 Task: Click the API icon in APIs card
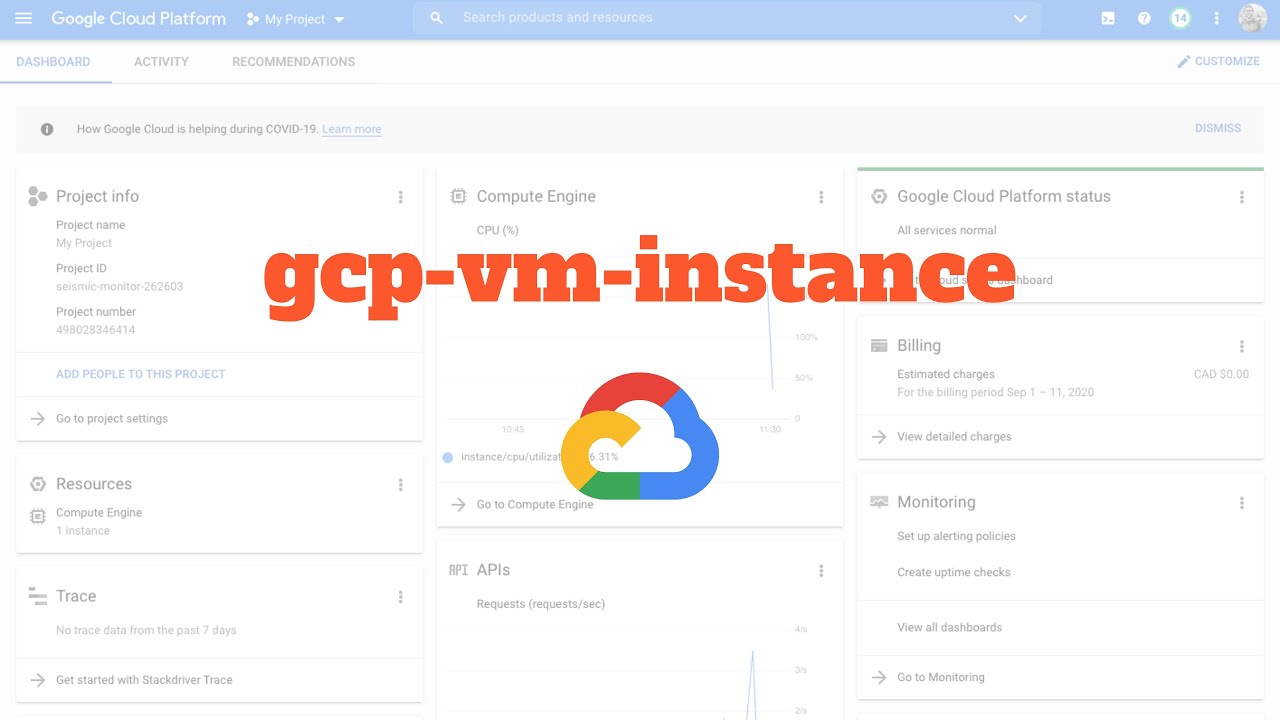point(458,570)
